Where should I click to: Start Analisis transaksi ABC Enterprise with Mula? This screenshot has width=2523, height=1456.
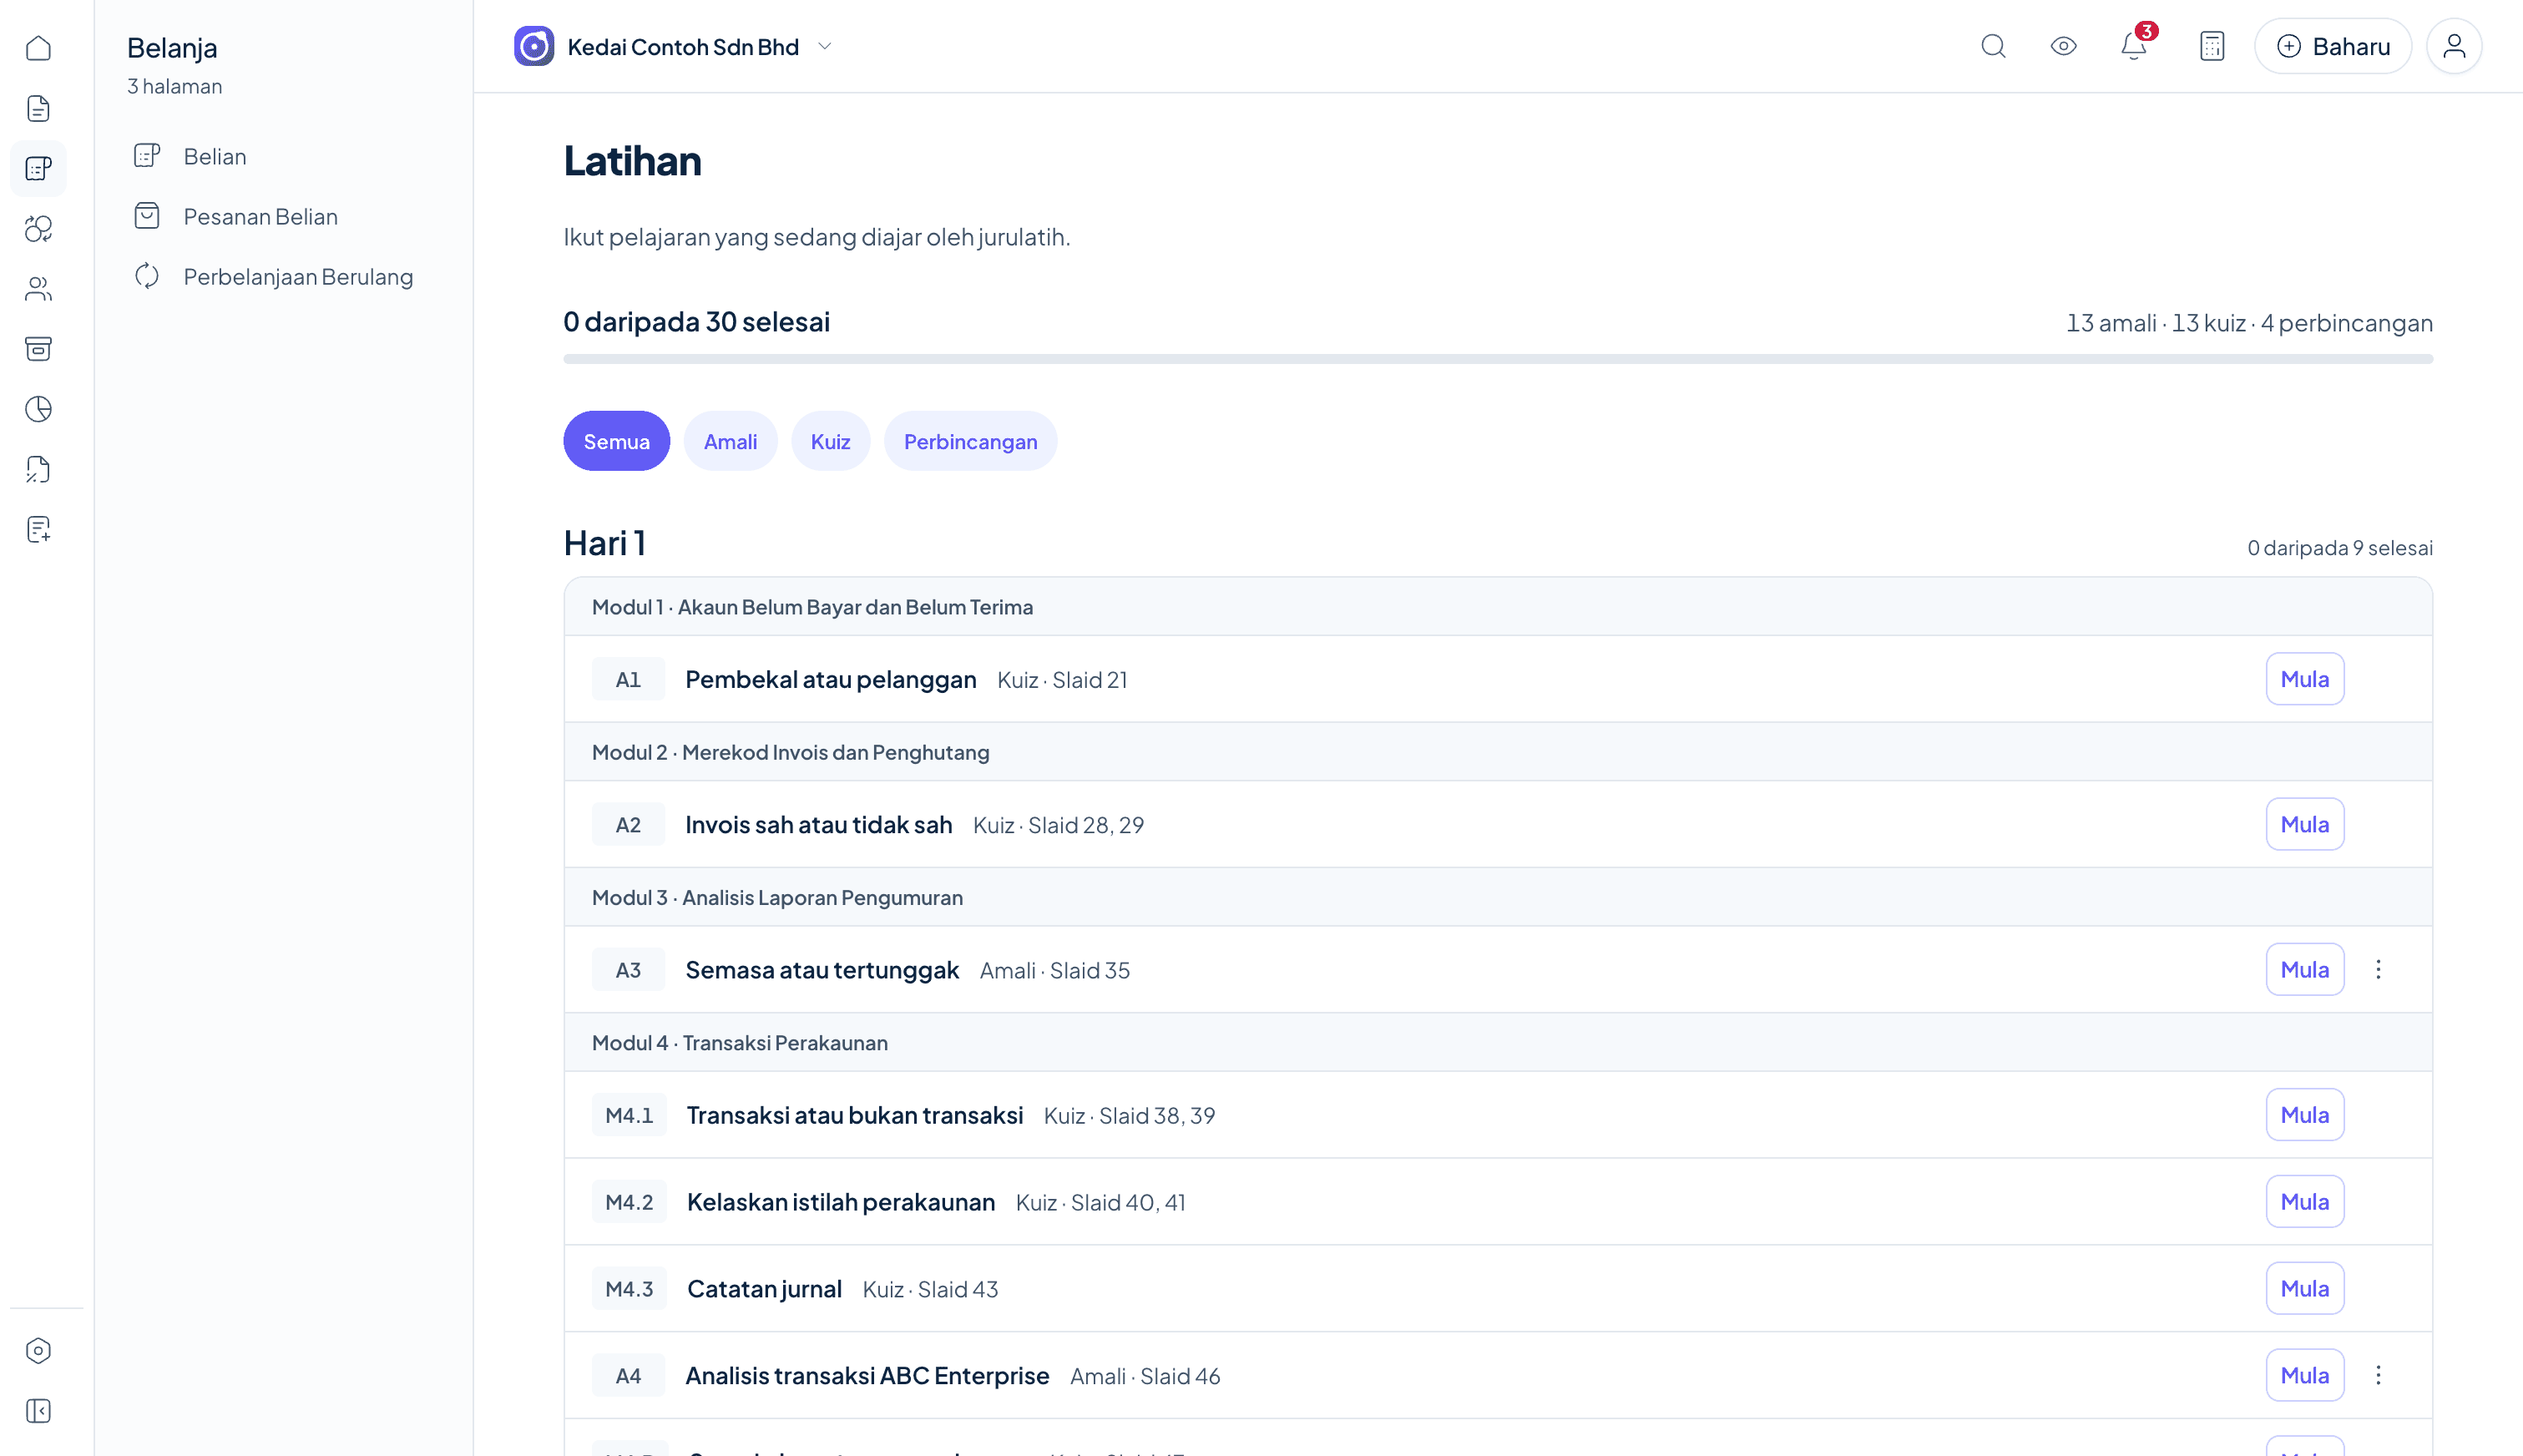click(2305, 1375)
